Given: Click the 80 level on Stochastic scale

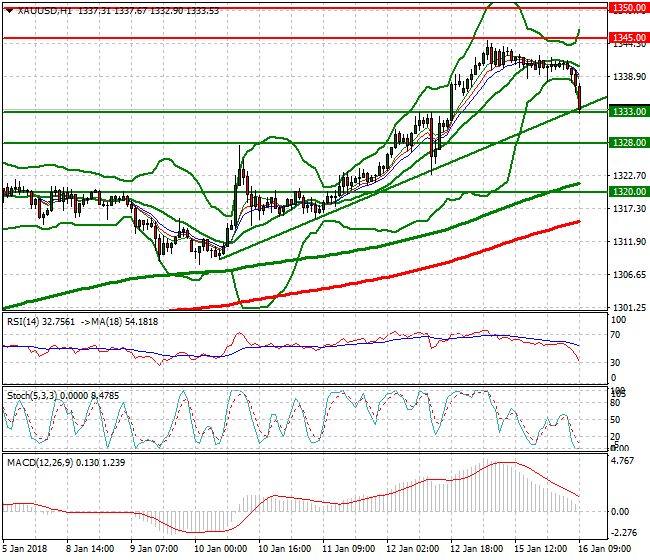Looking at the screenshot, I should 616,402.
